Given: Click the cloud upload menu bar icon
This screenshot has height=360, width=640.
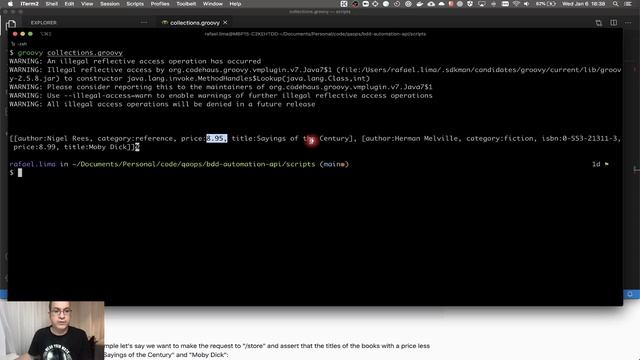Looking at the screenshot, I should click(x=431, y=4).
